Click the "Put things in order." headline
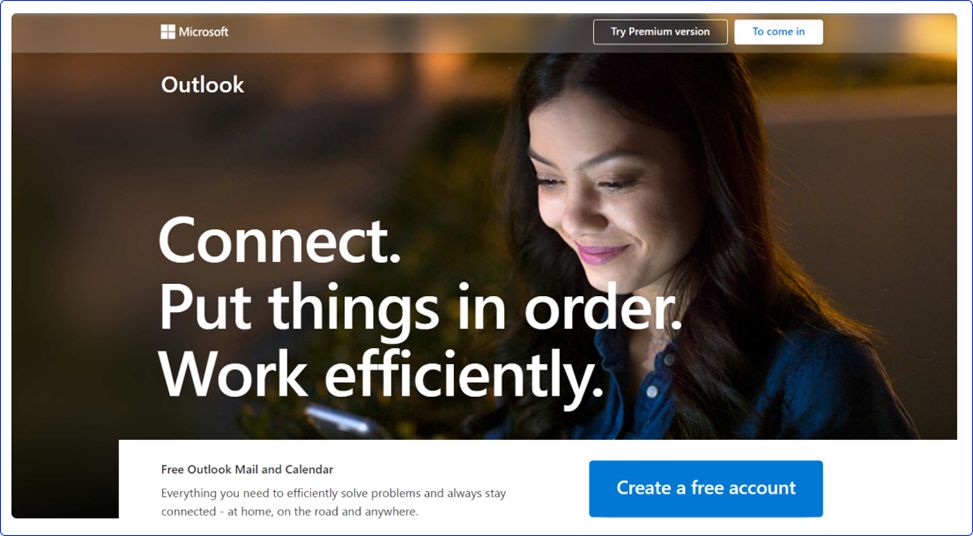Viewport: 973px width, 536px height. 421,308
